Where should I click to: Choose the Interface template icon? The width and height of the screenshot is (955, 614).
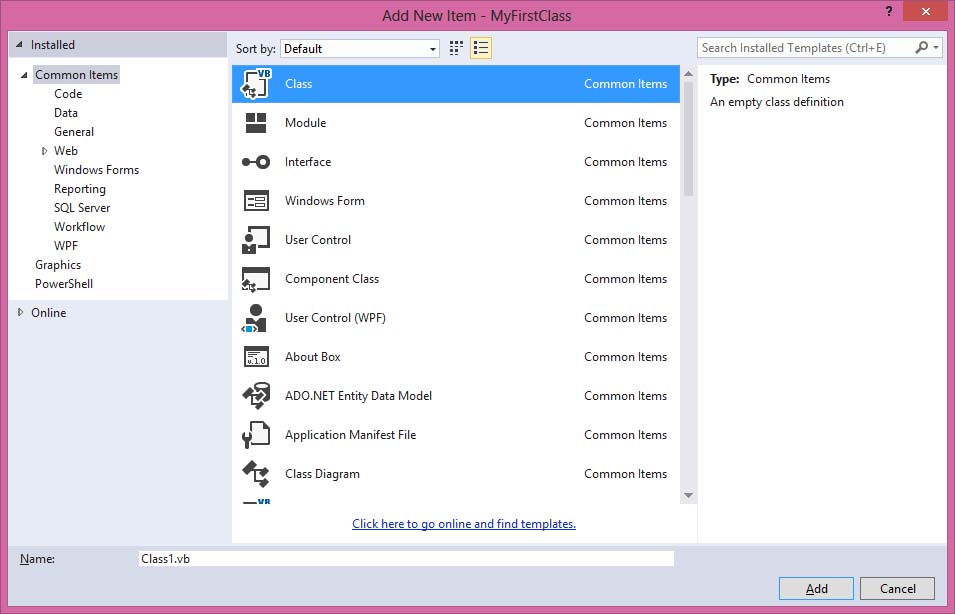256,162
